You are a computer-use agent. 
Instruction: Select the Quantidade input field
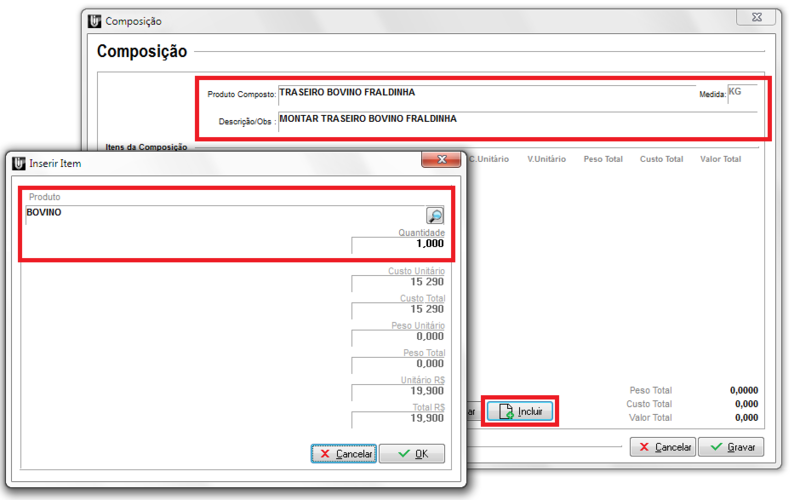click(398, 244)
